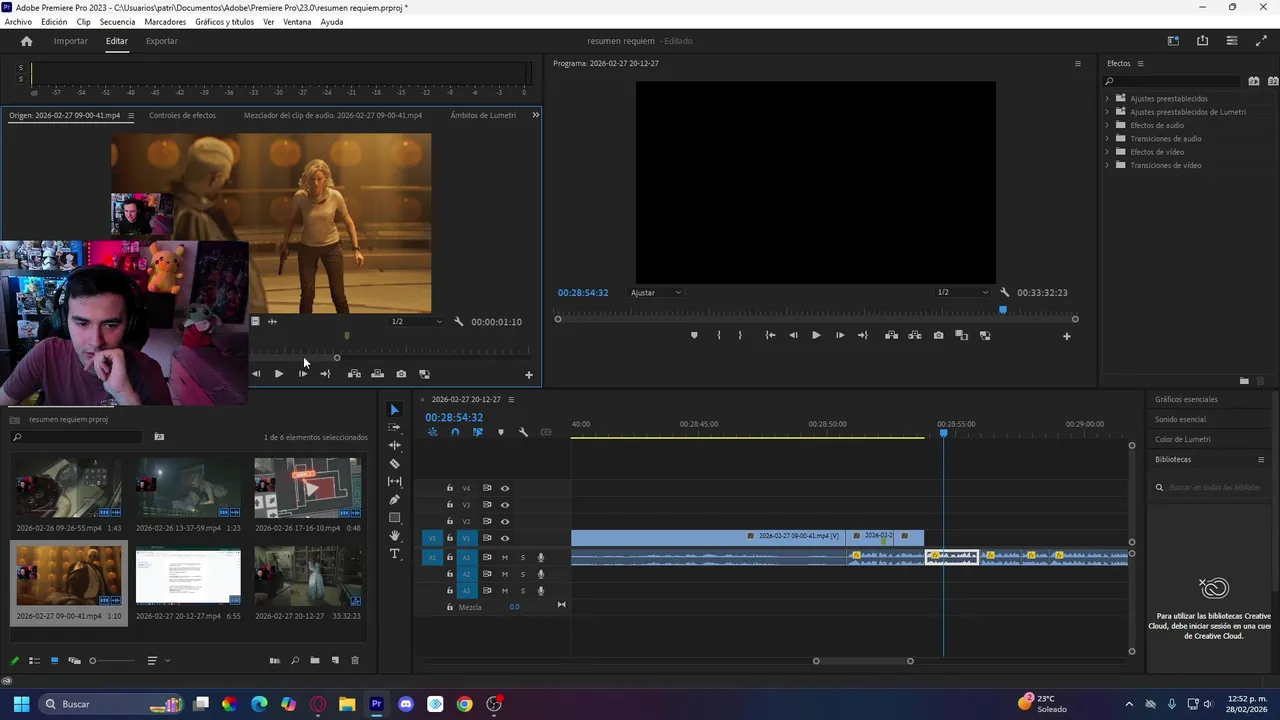Open the Exportar workspace
The image size is (1280, 720).
[161, 41]
